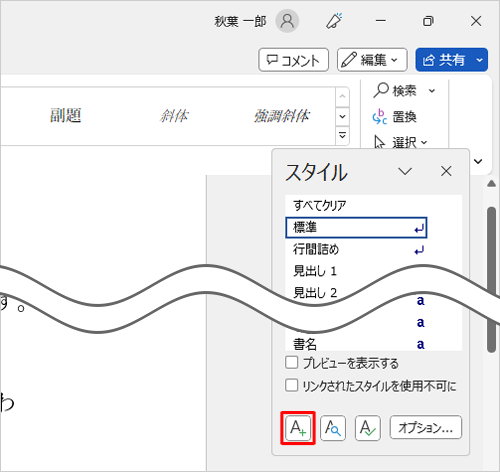The image size is (500, 472).
Task: Click the コメント button
Action: coord(293,60)
